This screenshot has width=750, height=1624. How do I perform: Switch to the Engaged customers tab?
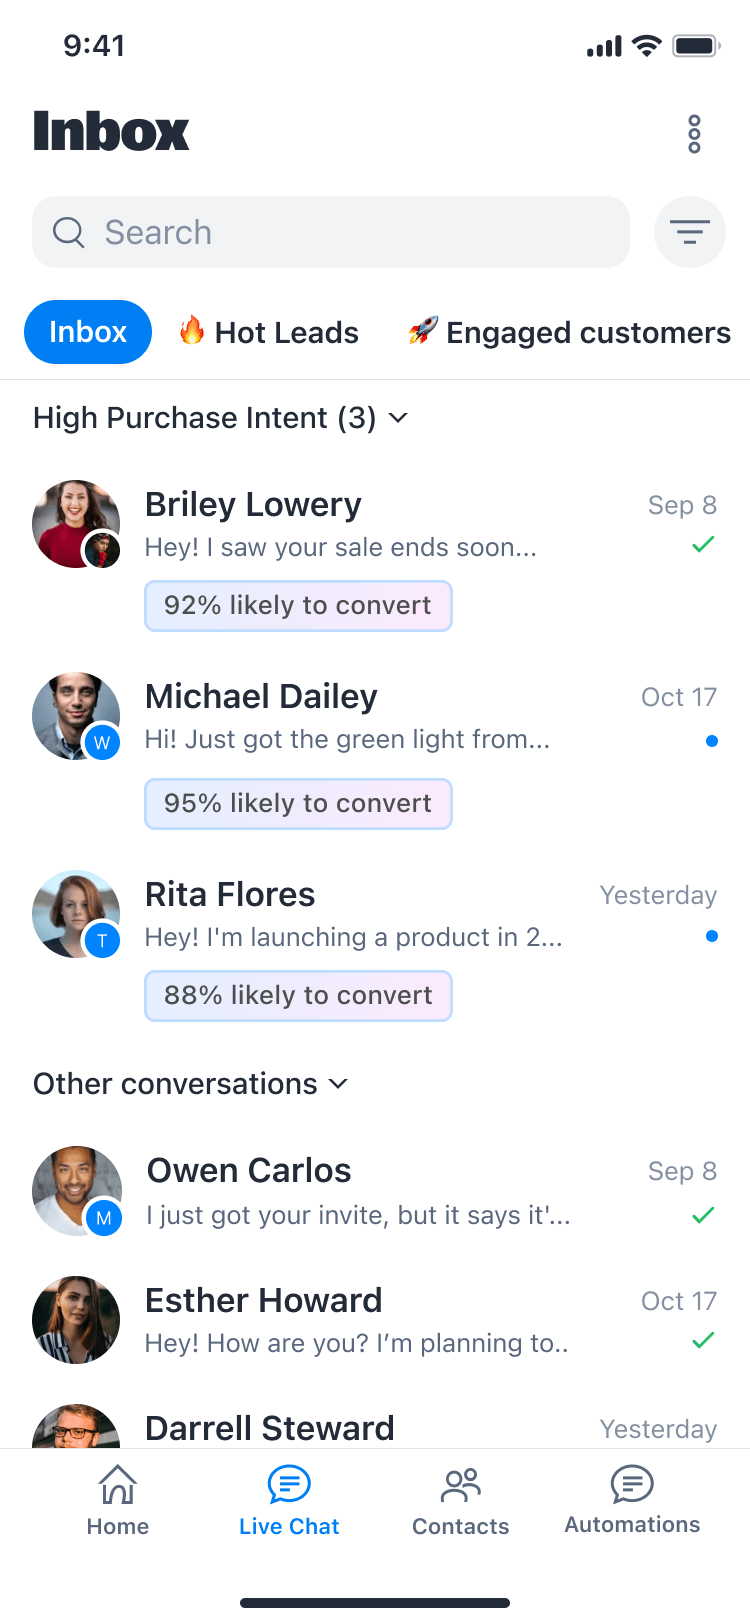tap(570, 332)
